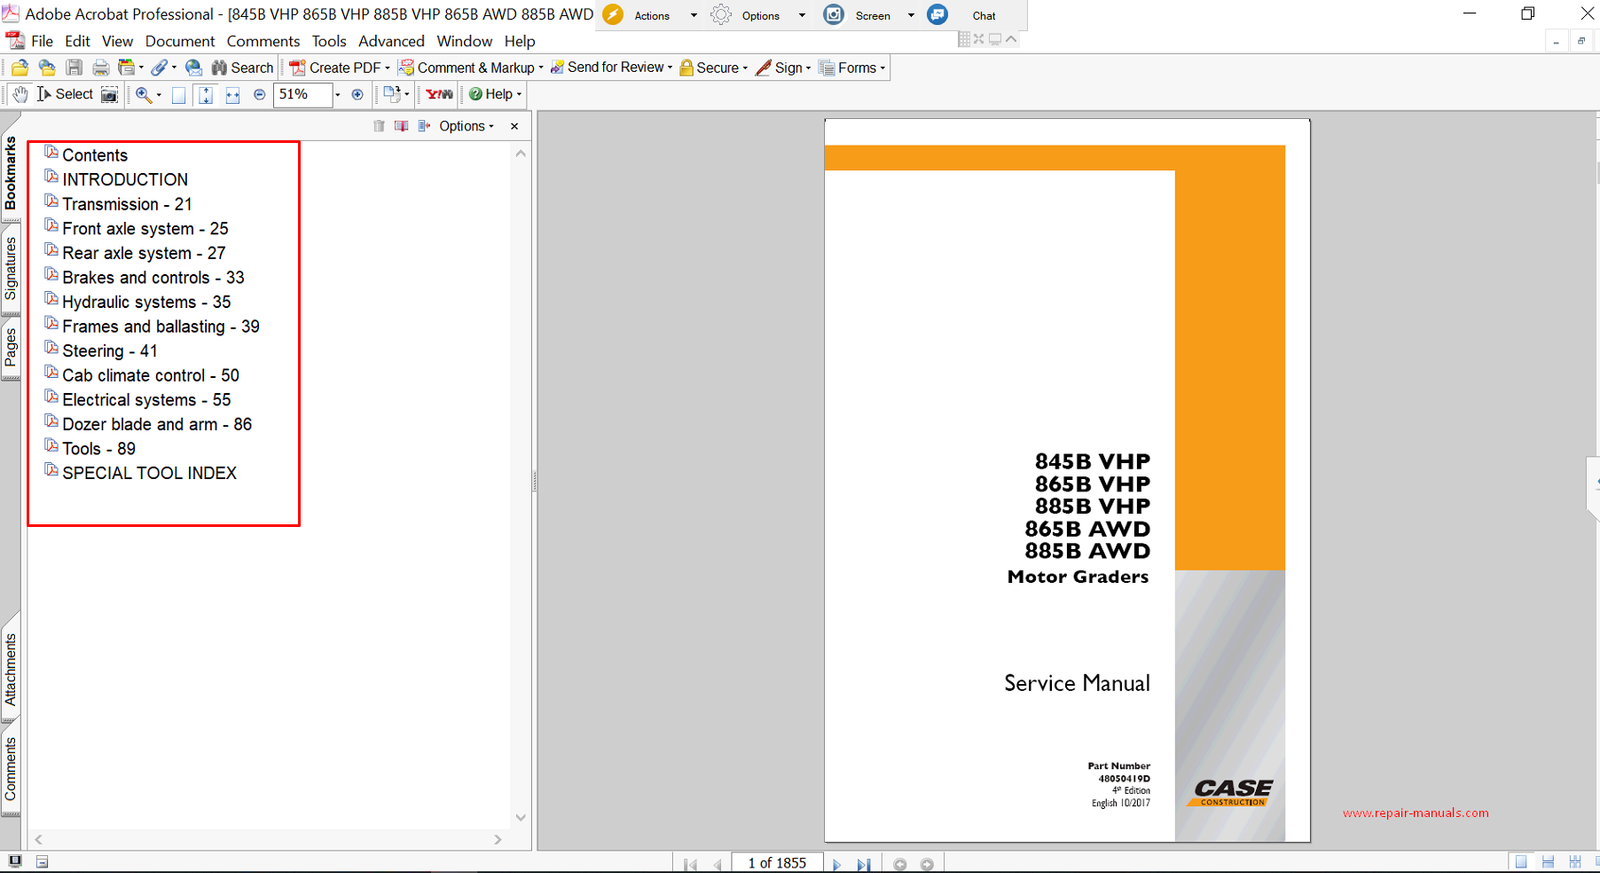
Task: Switch to the Pages side tab
Action: tap(11, 348)
